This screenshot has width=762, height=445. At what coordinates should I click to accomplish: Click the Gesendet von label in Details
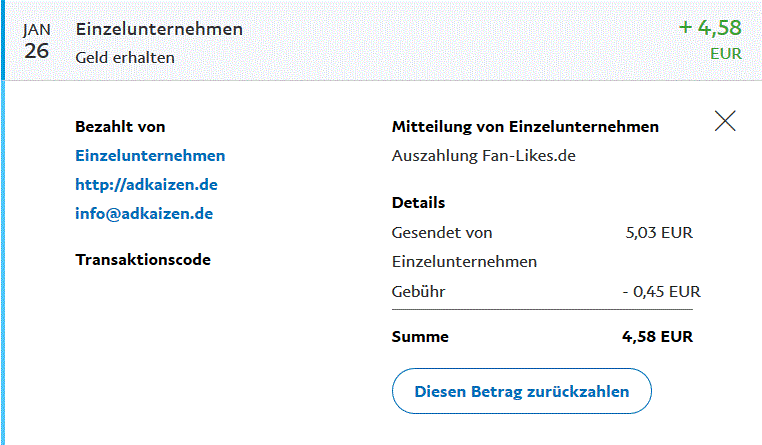442,233
